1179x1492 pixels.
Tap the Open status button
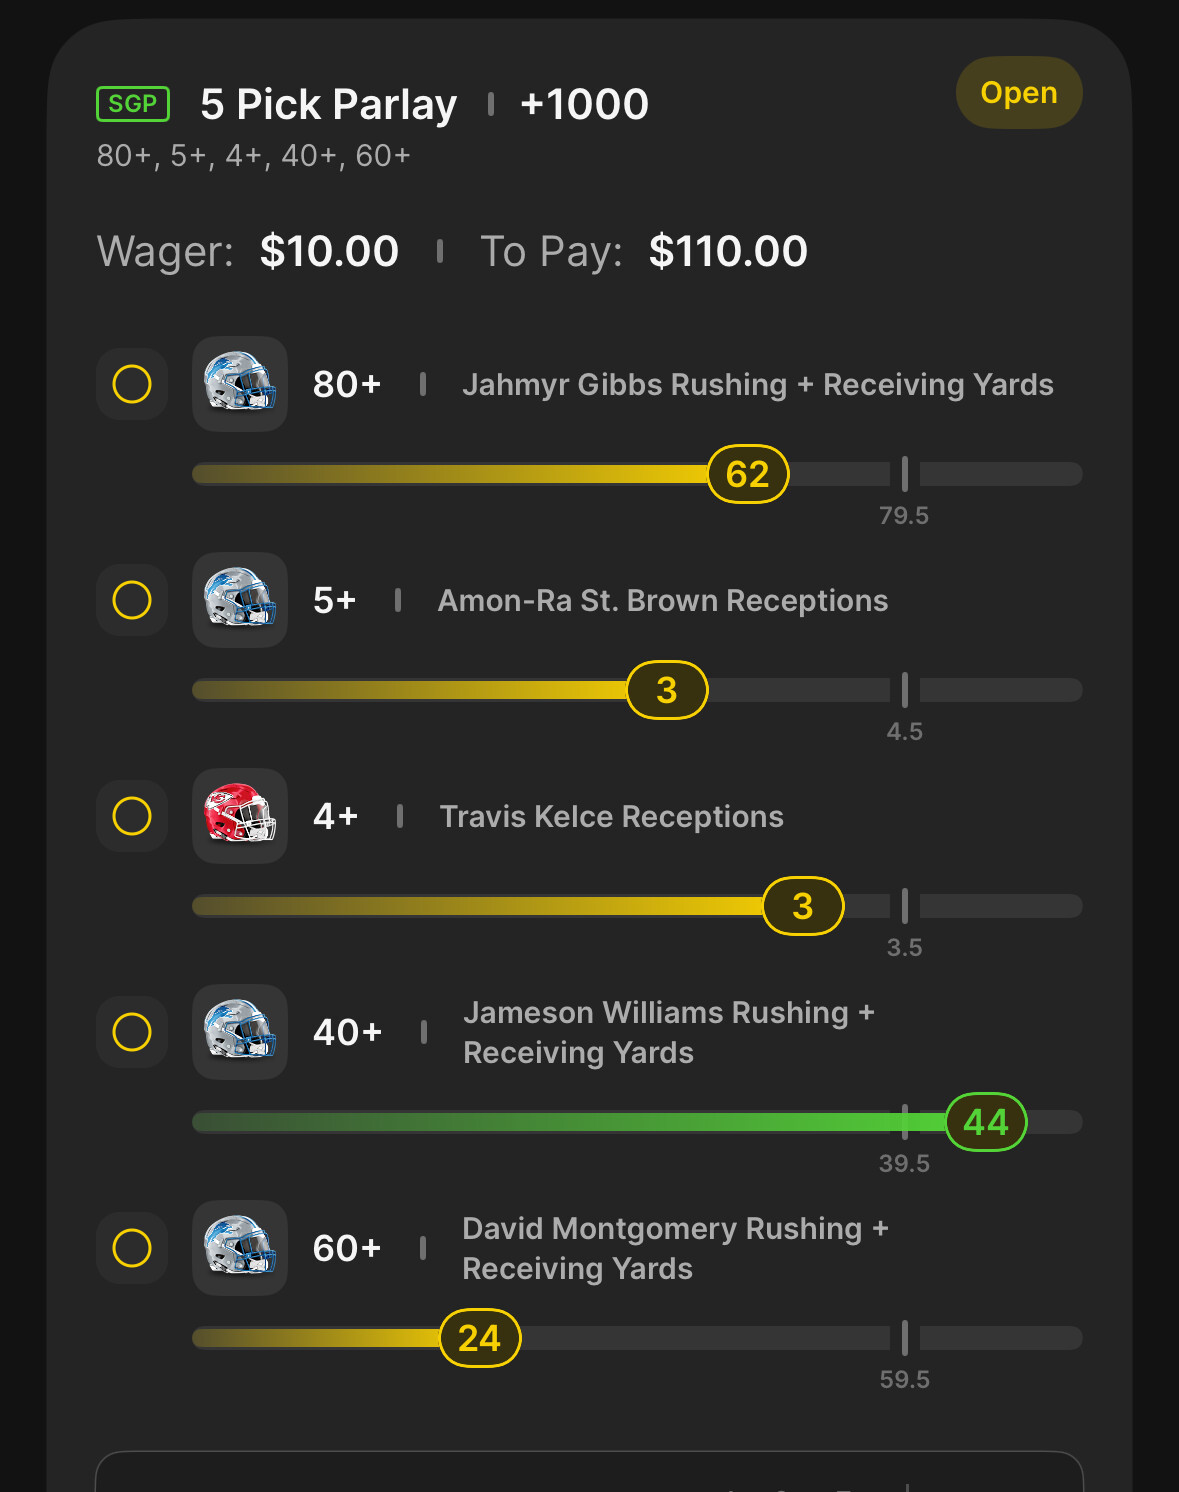[1018, 93]
